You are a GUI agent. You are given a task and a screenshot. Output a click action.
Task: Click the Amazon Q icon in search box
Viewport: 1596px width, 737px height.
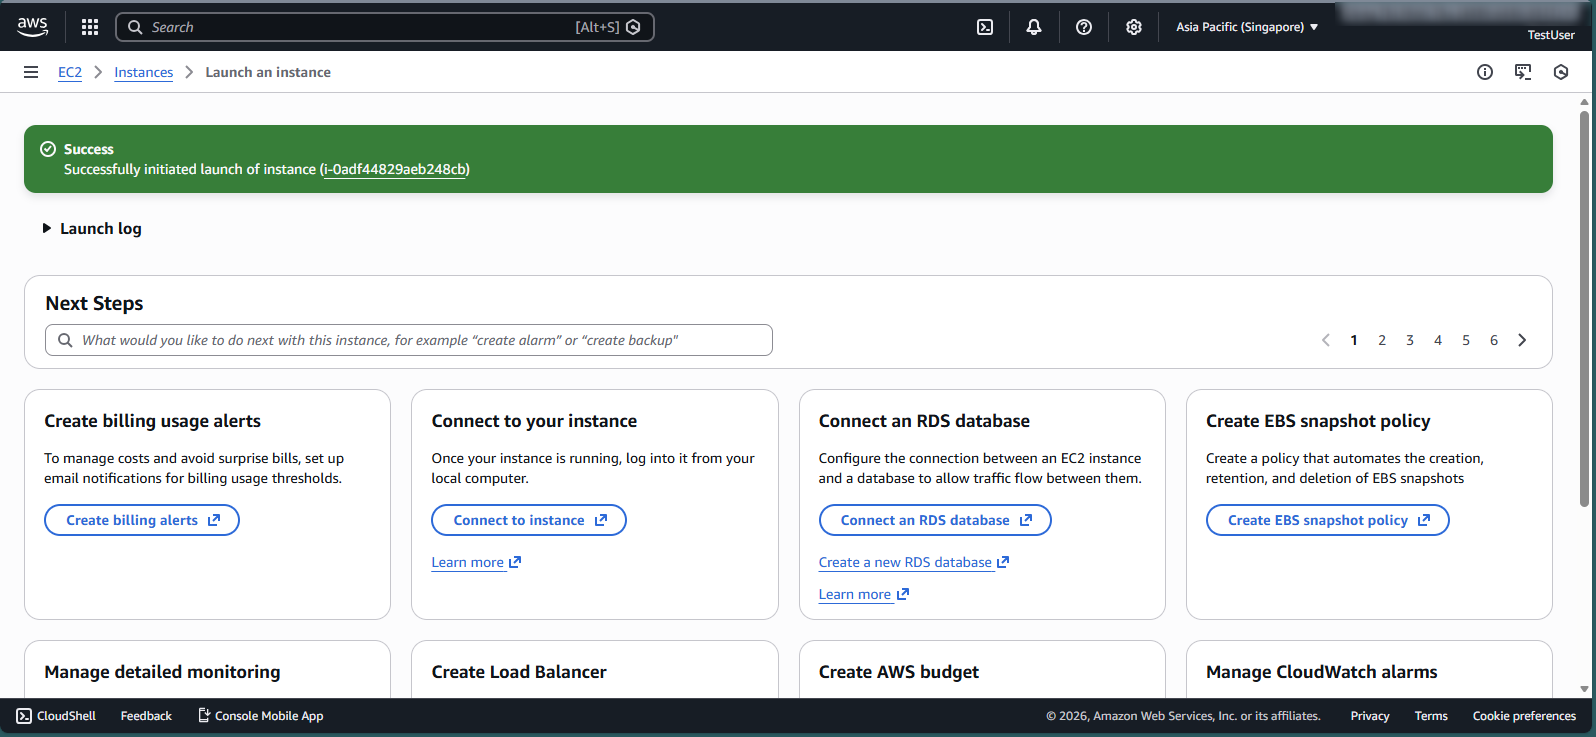click(x=633, y=27)
